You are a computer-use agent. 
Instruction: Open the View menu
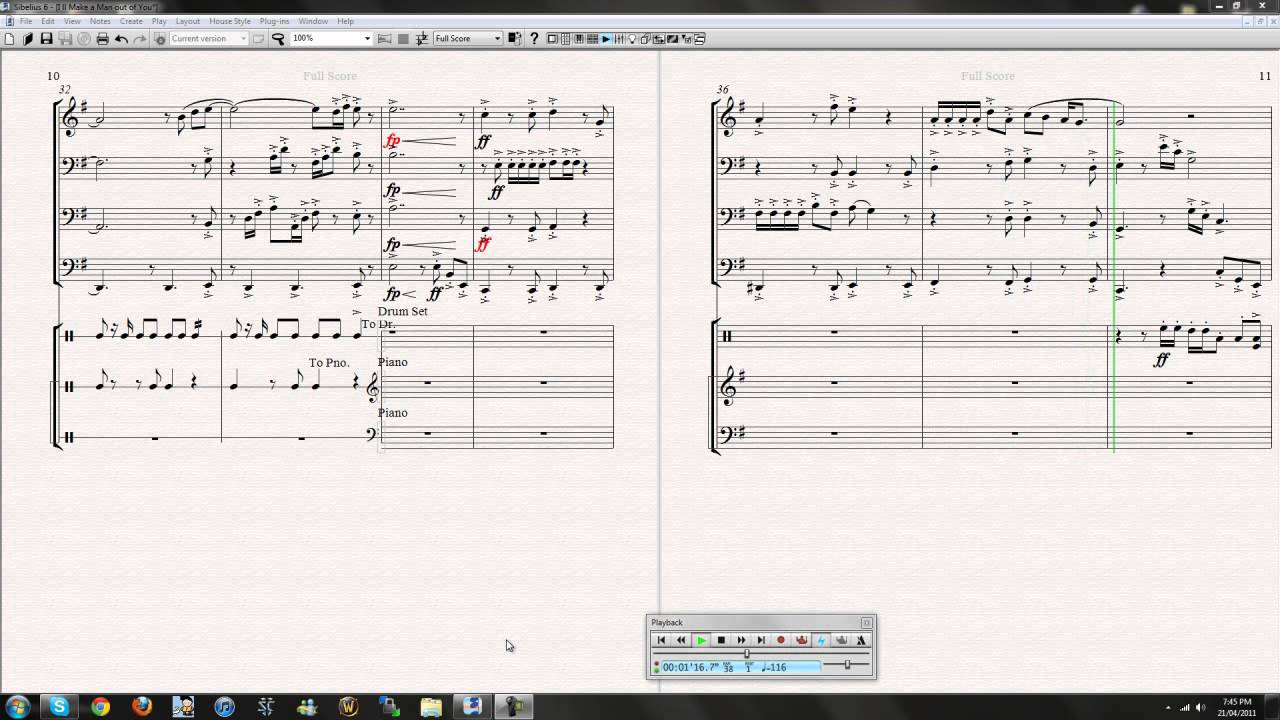tap(72, 21)
